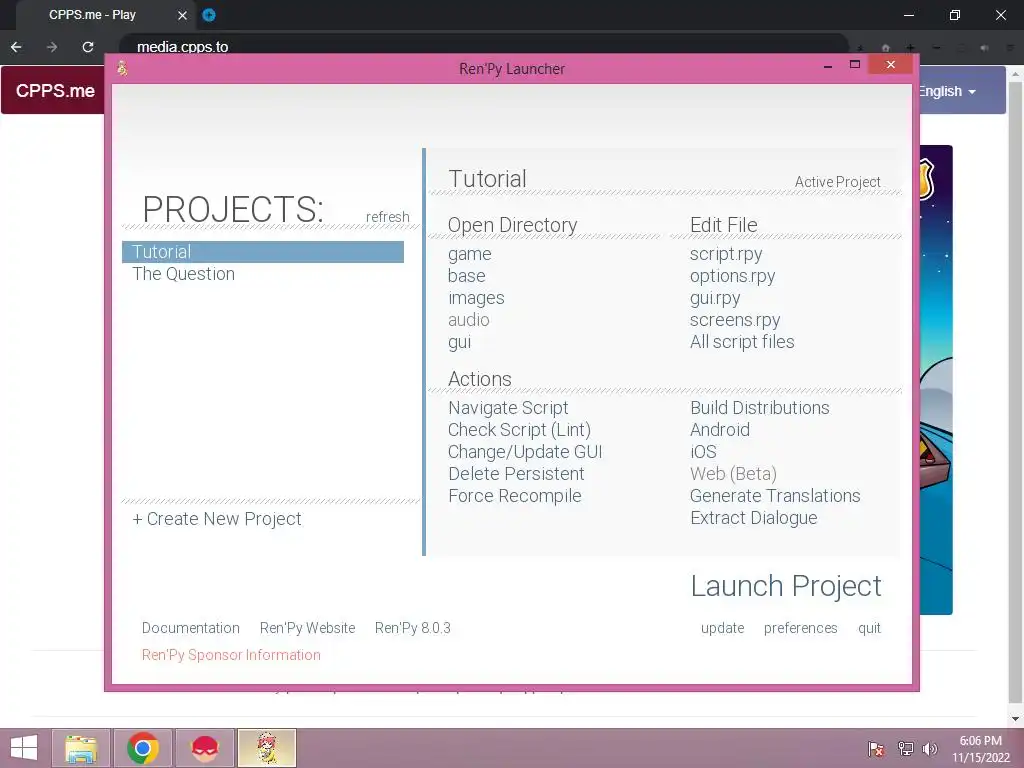Open the iOS build option
The height and width of the screenshot is (768, 1024).
703,452
